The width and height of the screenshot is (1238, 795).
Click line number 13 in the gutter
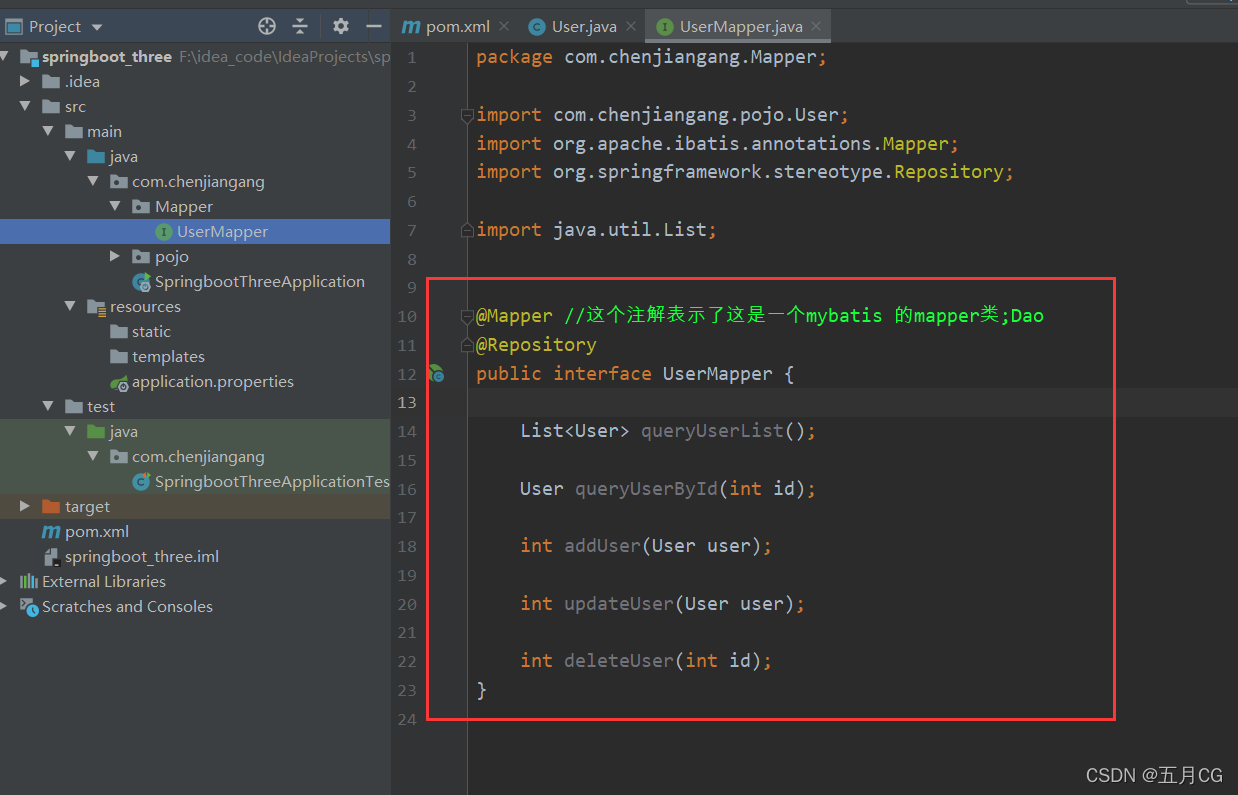[407, 403]
